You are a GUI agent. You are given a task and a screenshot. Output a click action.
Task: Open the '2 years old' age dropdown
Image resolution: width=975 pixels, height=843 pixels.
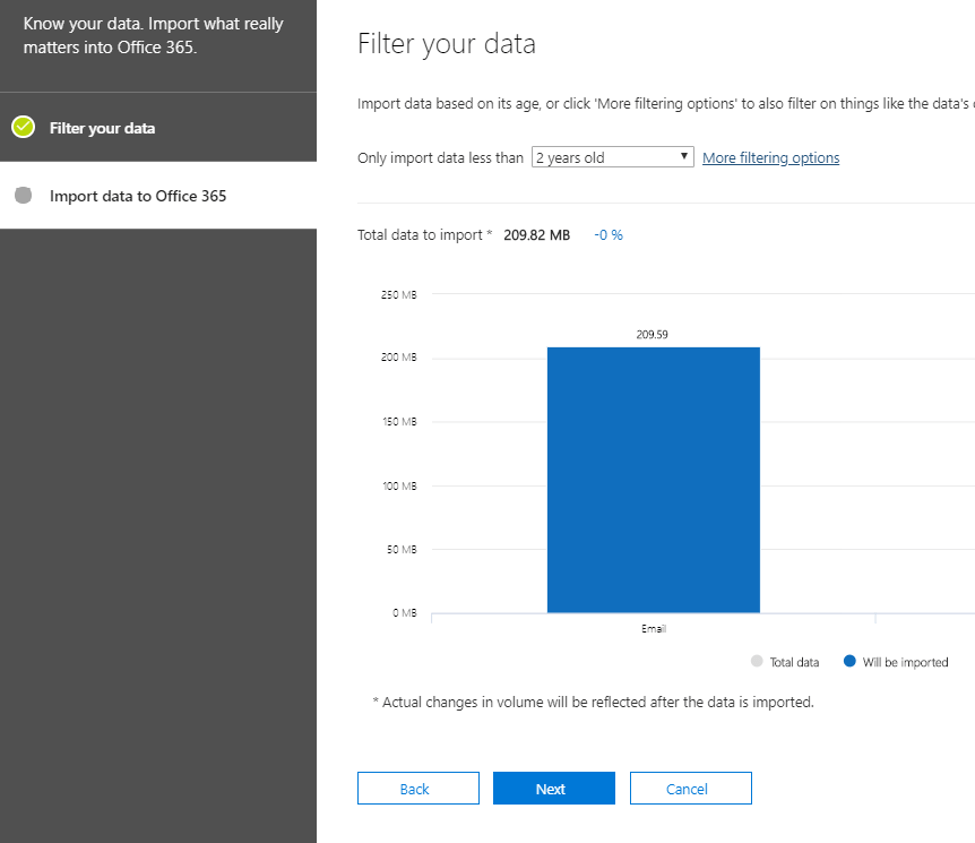(x=611, y=157)
